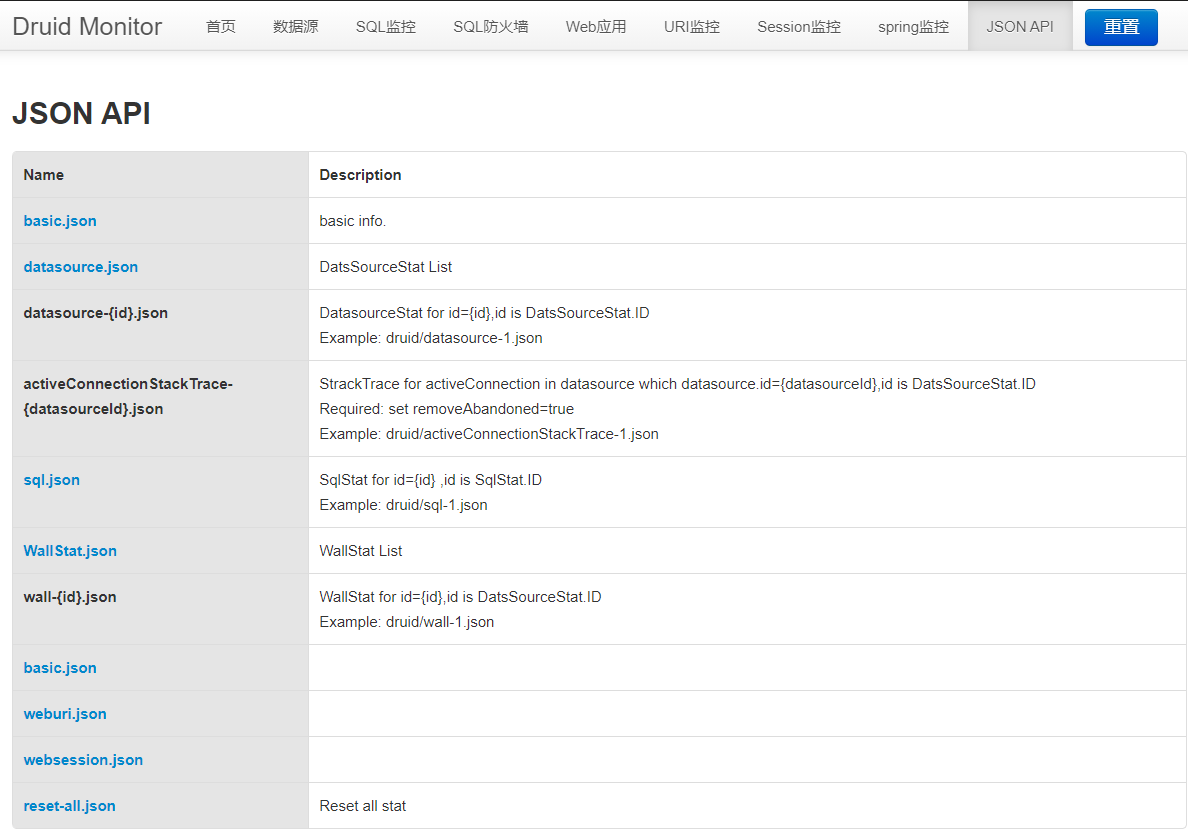Click the 'WallStat List' description
1188x832 pixels.
coord(361,551)
